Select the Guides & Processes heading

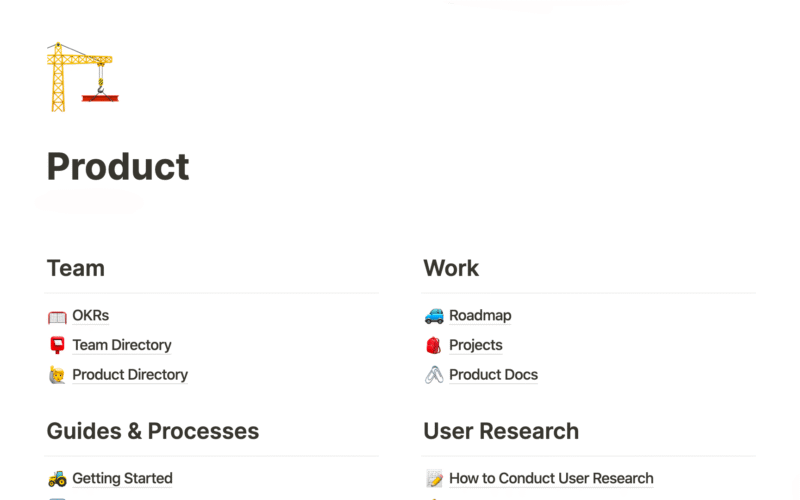(x=152, y=431)
